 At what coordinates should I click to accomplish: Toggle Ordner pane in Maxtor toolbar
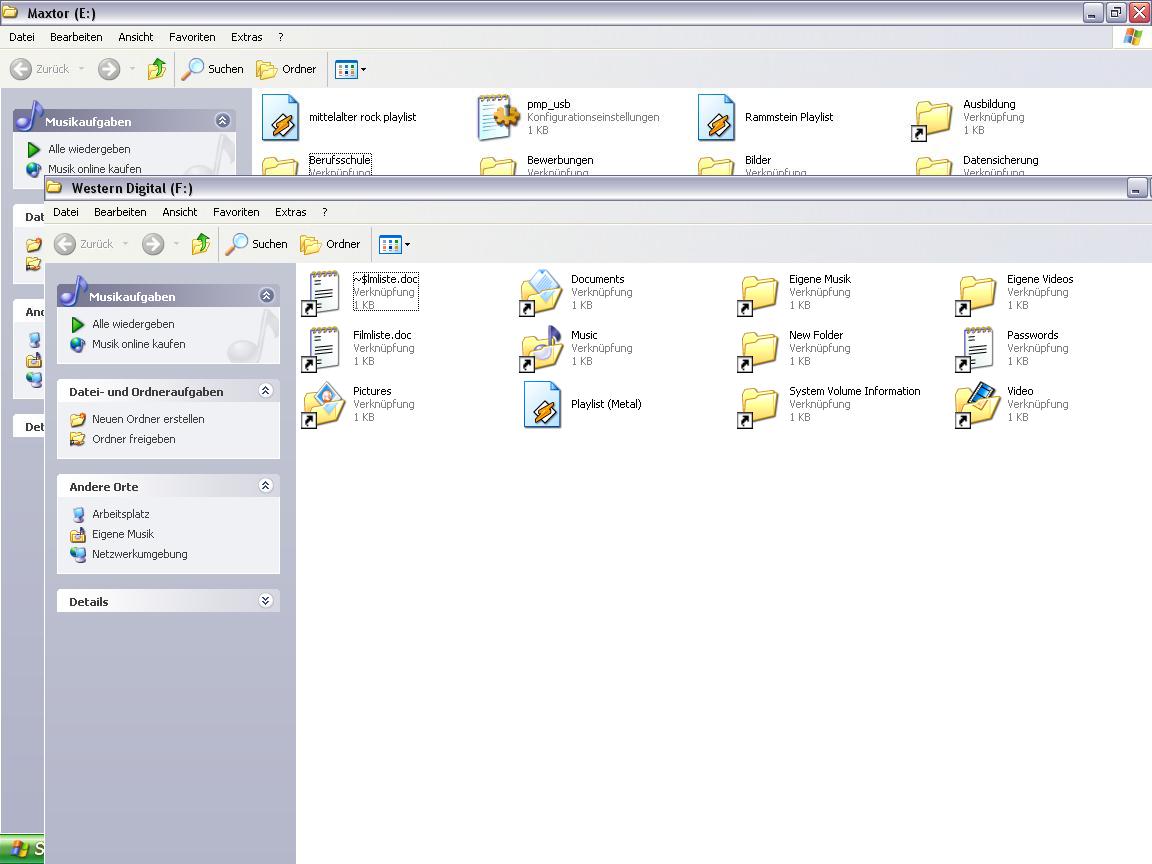click(287, 69)
